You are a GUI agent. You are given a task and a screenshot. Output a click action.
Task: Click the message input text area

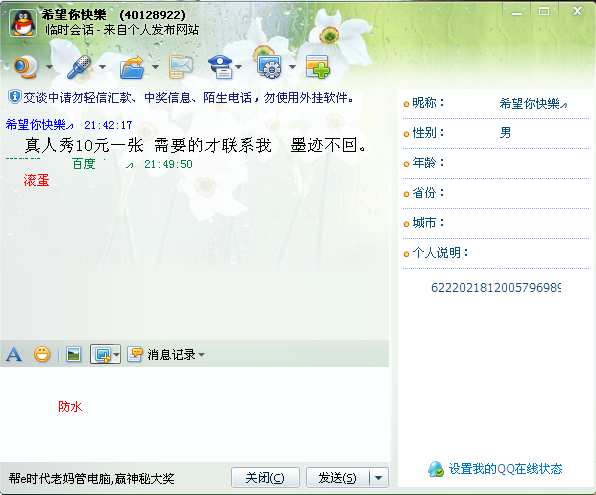tap(195, 414)
